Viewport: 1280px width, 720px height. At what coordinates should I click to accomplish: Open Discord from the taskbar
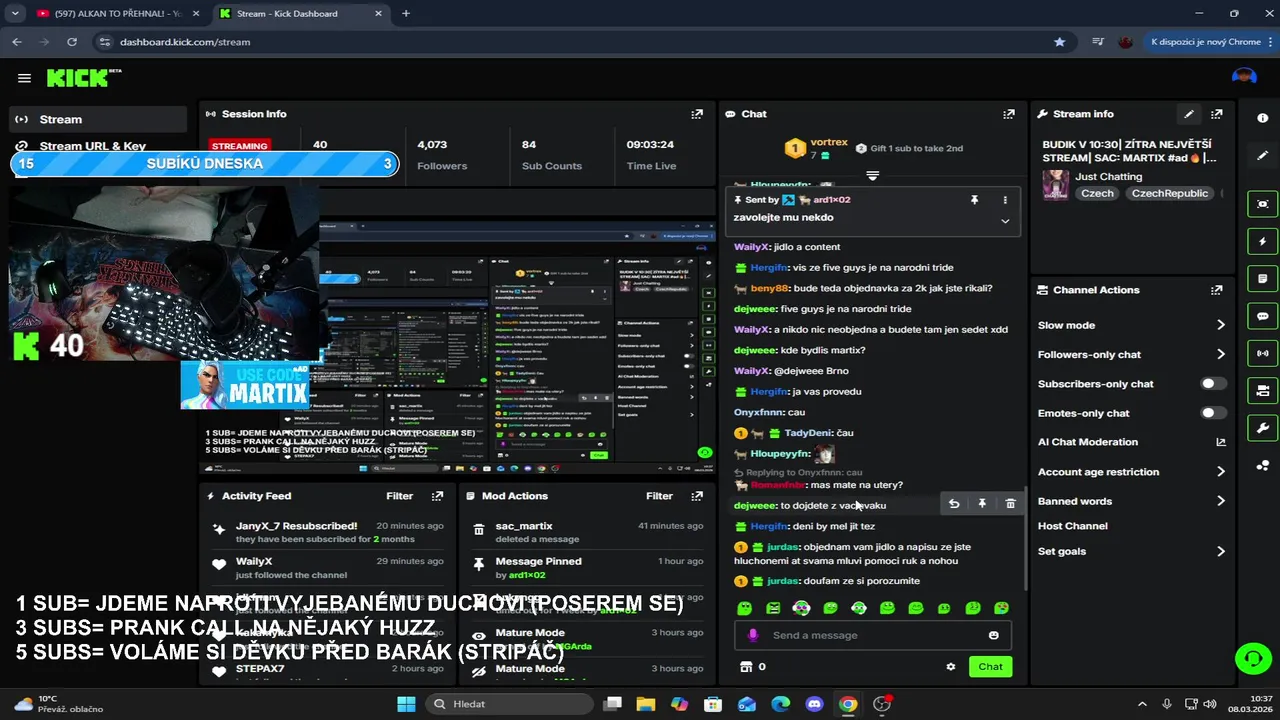[x=814, y=704]
